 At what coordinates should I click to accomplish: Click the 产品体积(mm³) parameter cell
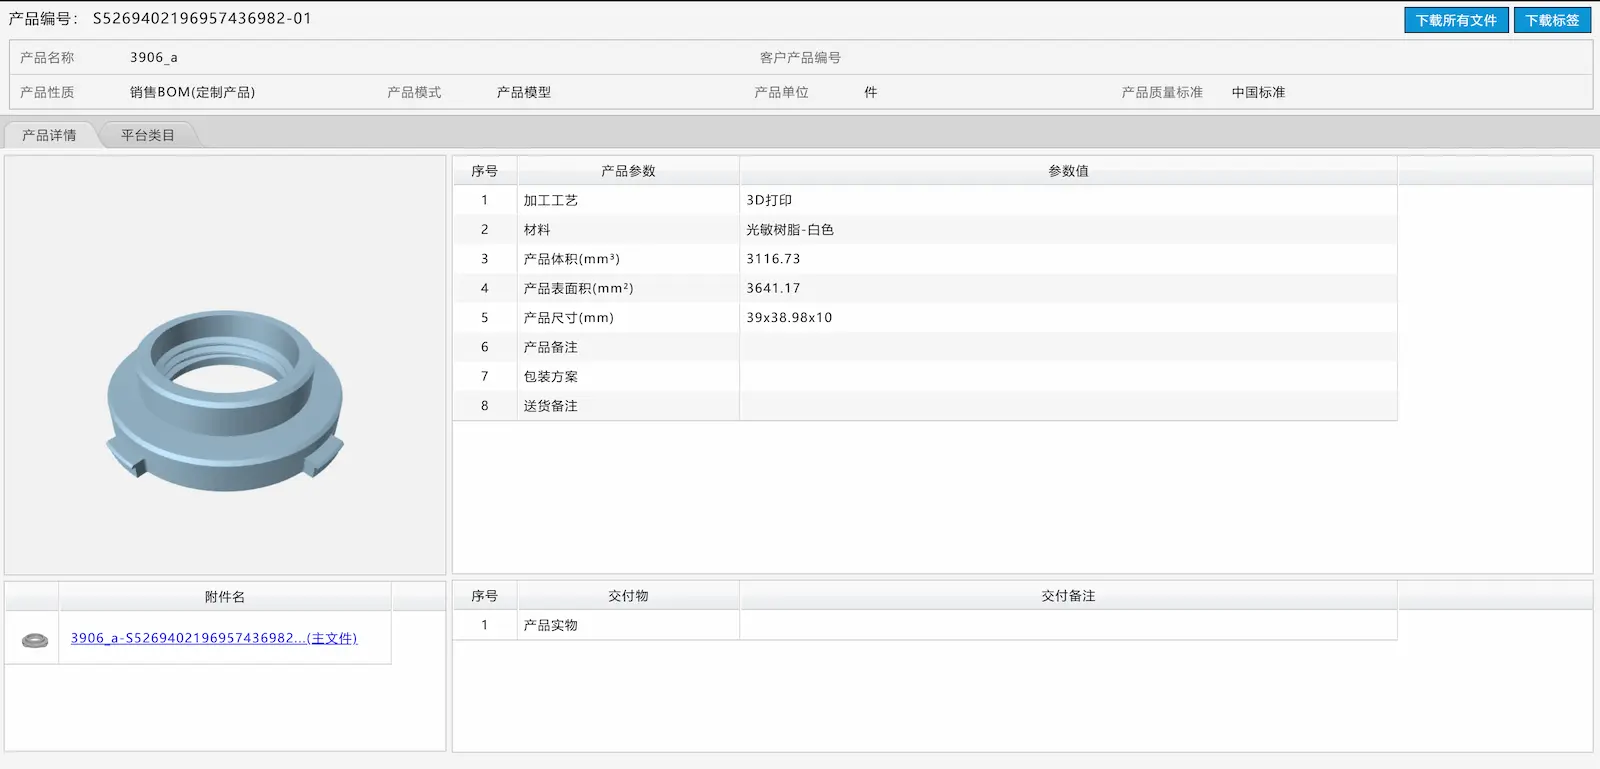(x=628, y=259)
